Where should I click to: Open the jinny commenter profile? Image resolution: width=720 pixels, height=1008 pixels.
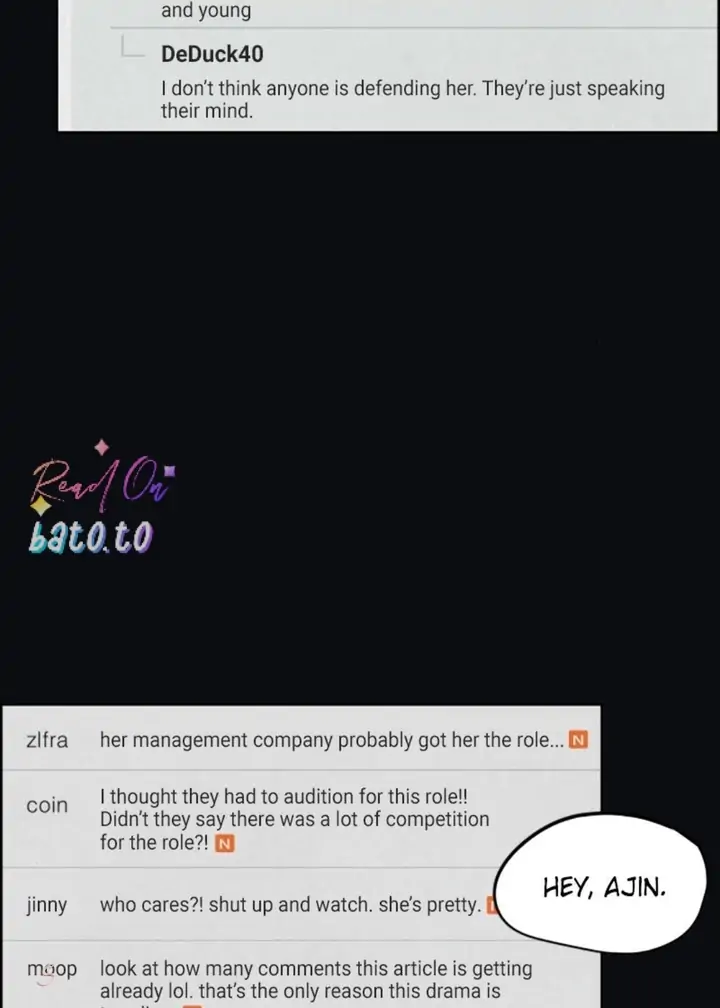[46, 906]
